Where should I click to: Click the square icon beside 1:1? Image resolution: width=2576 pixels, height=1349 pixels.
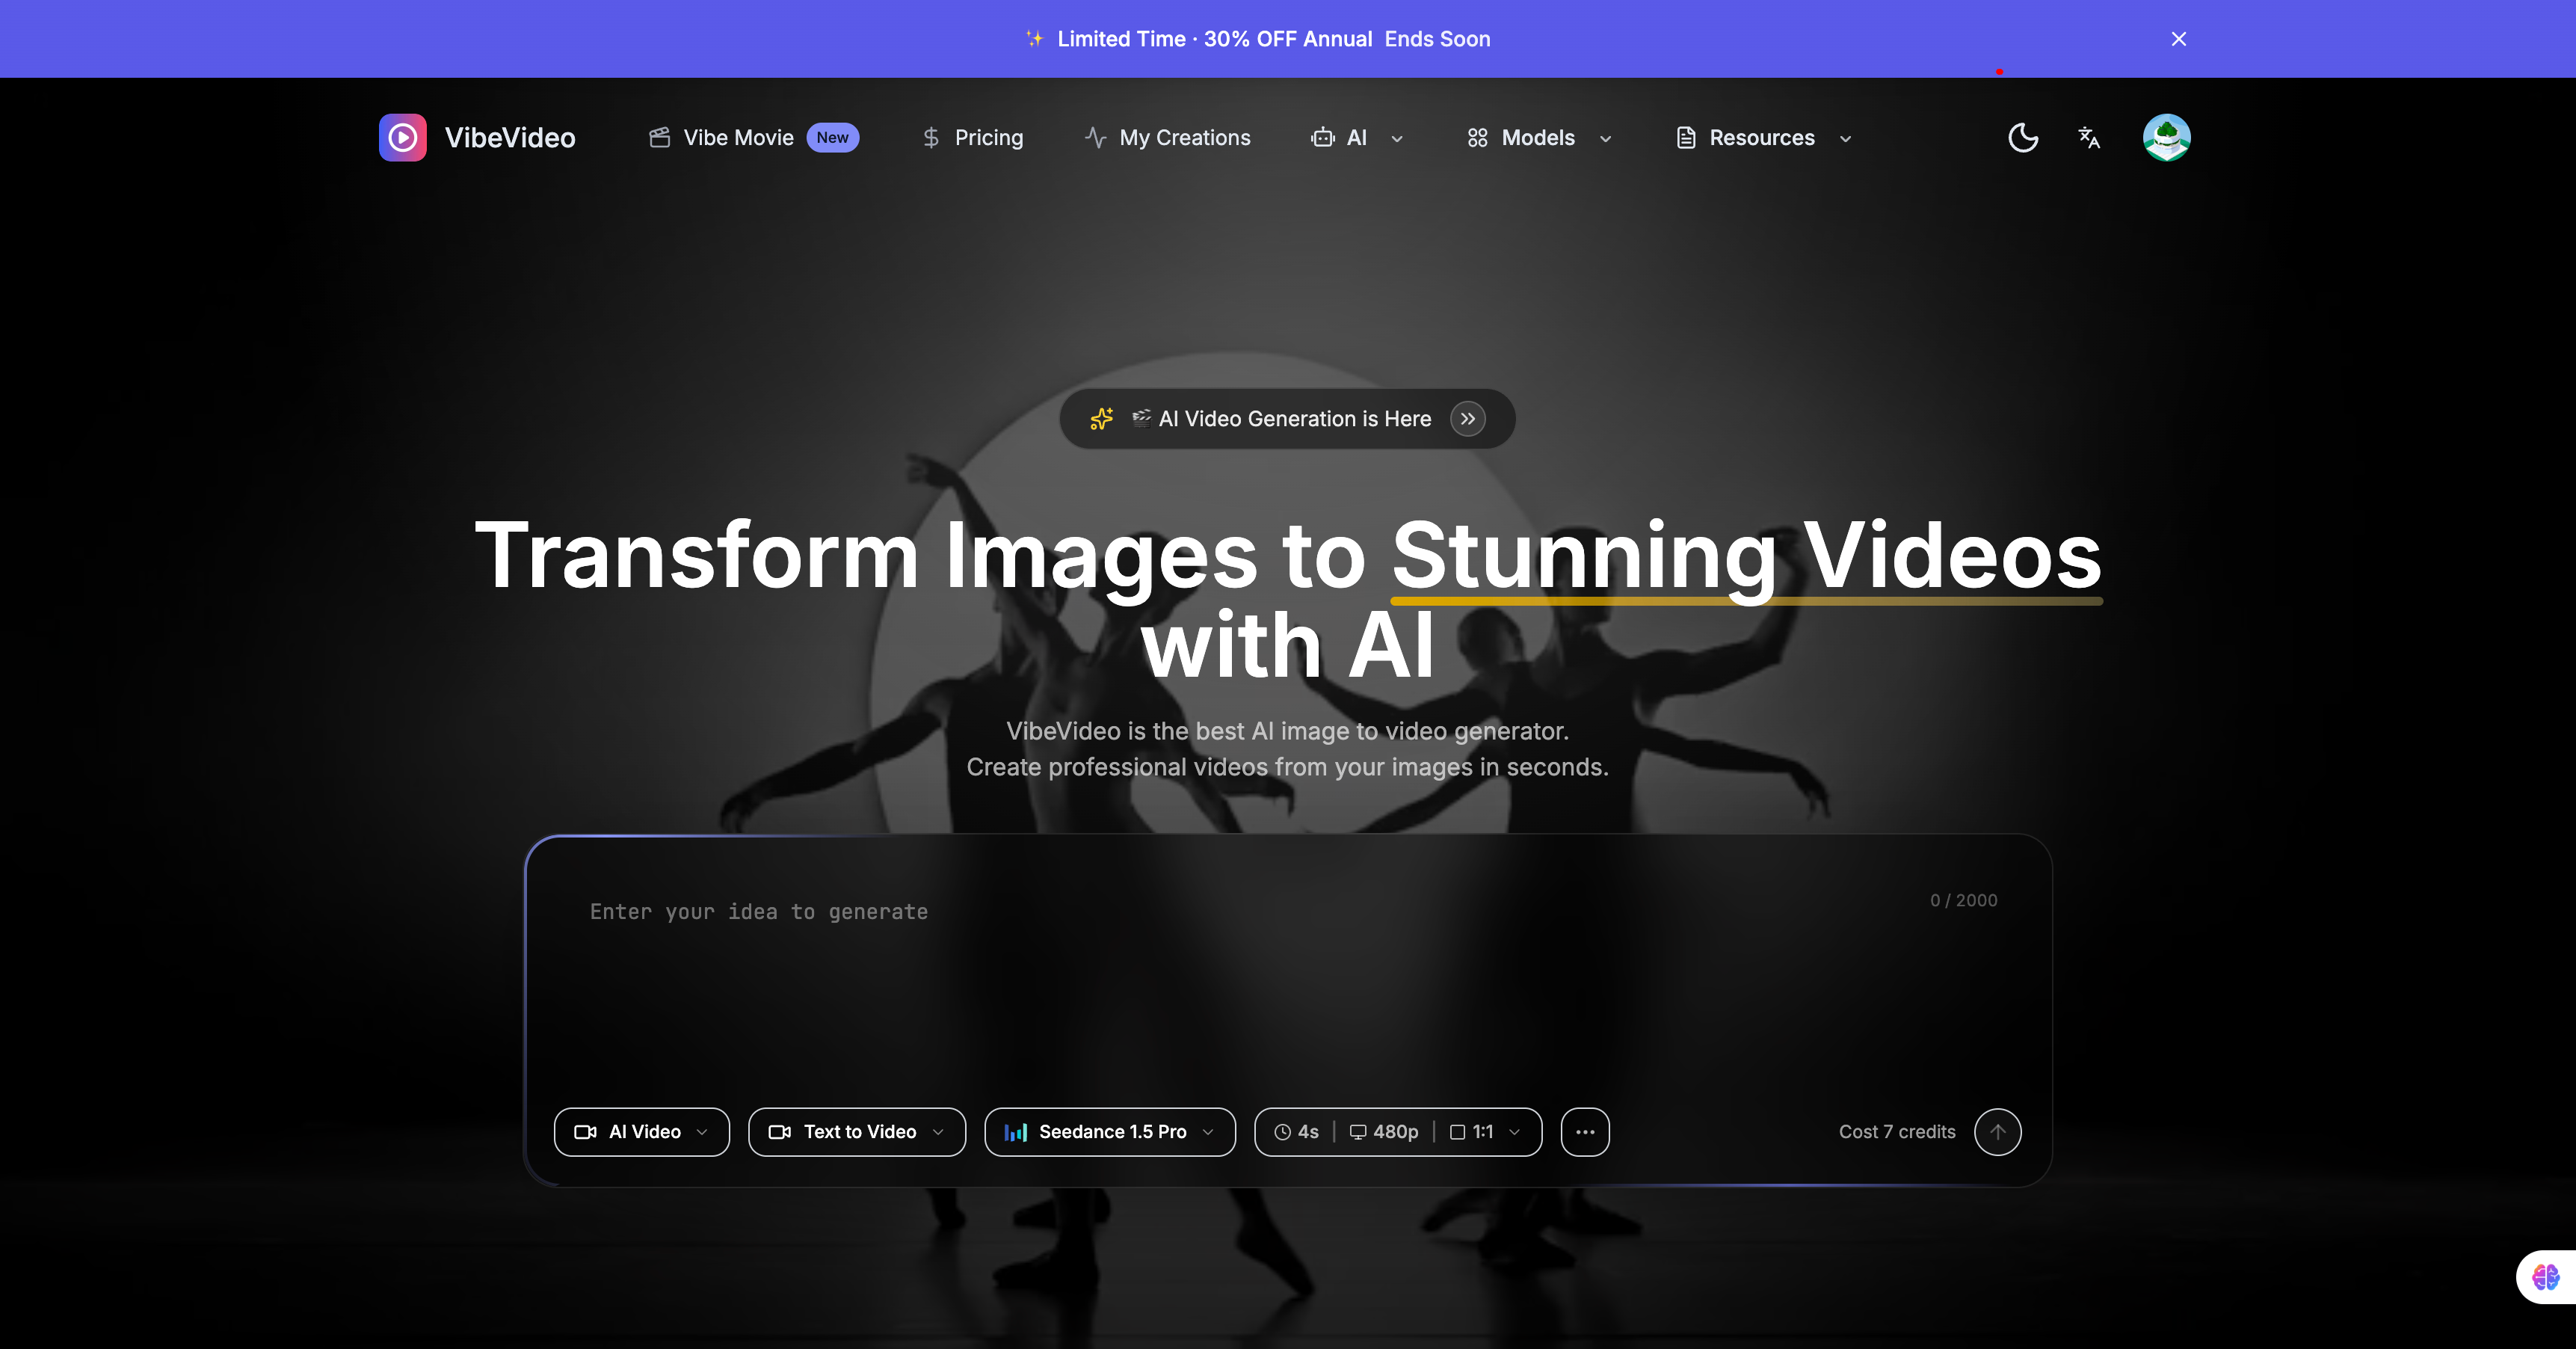click(1457, 1132)
